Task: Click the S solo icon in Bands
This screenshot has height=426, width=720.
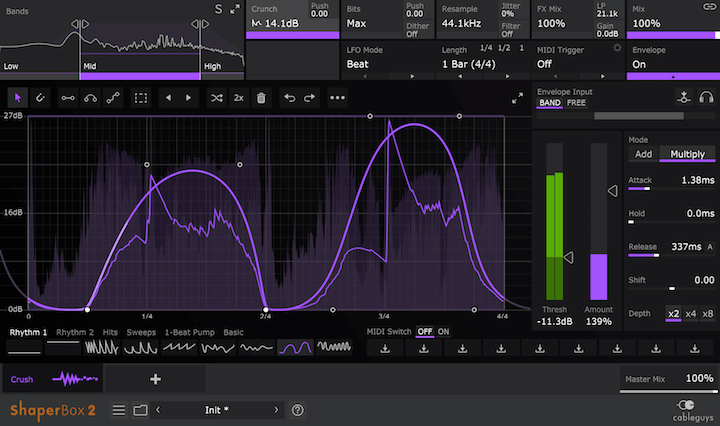Action: coord(219,9)
